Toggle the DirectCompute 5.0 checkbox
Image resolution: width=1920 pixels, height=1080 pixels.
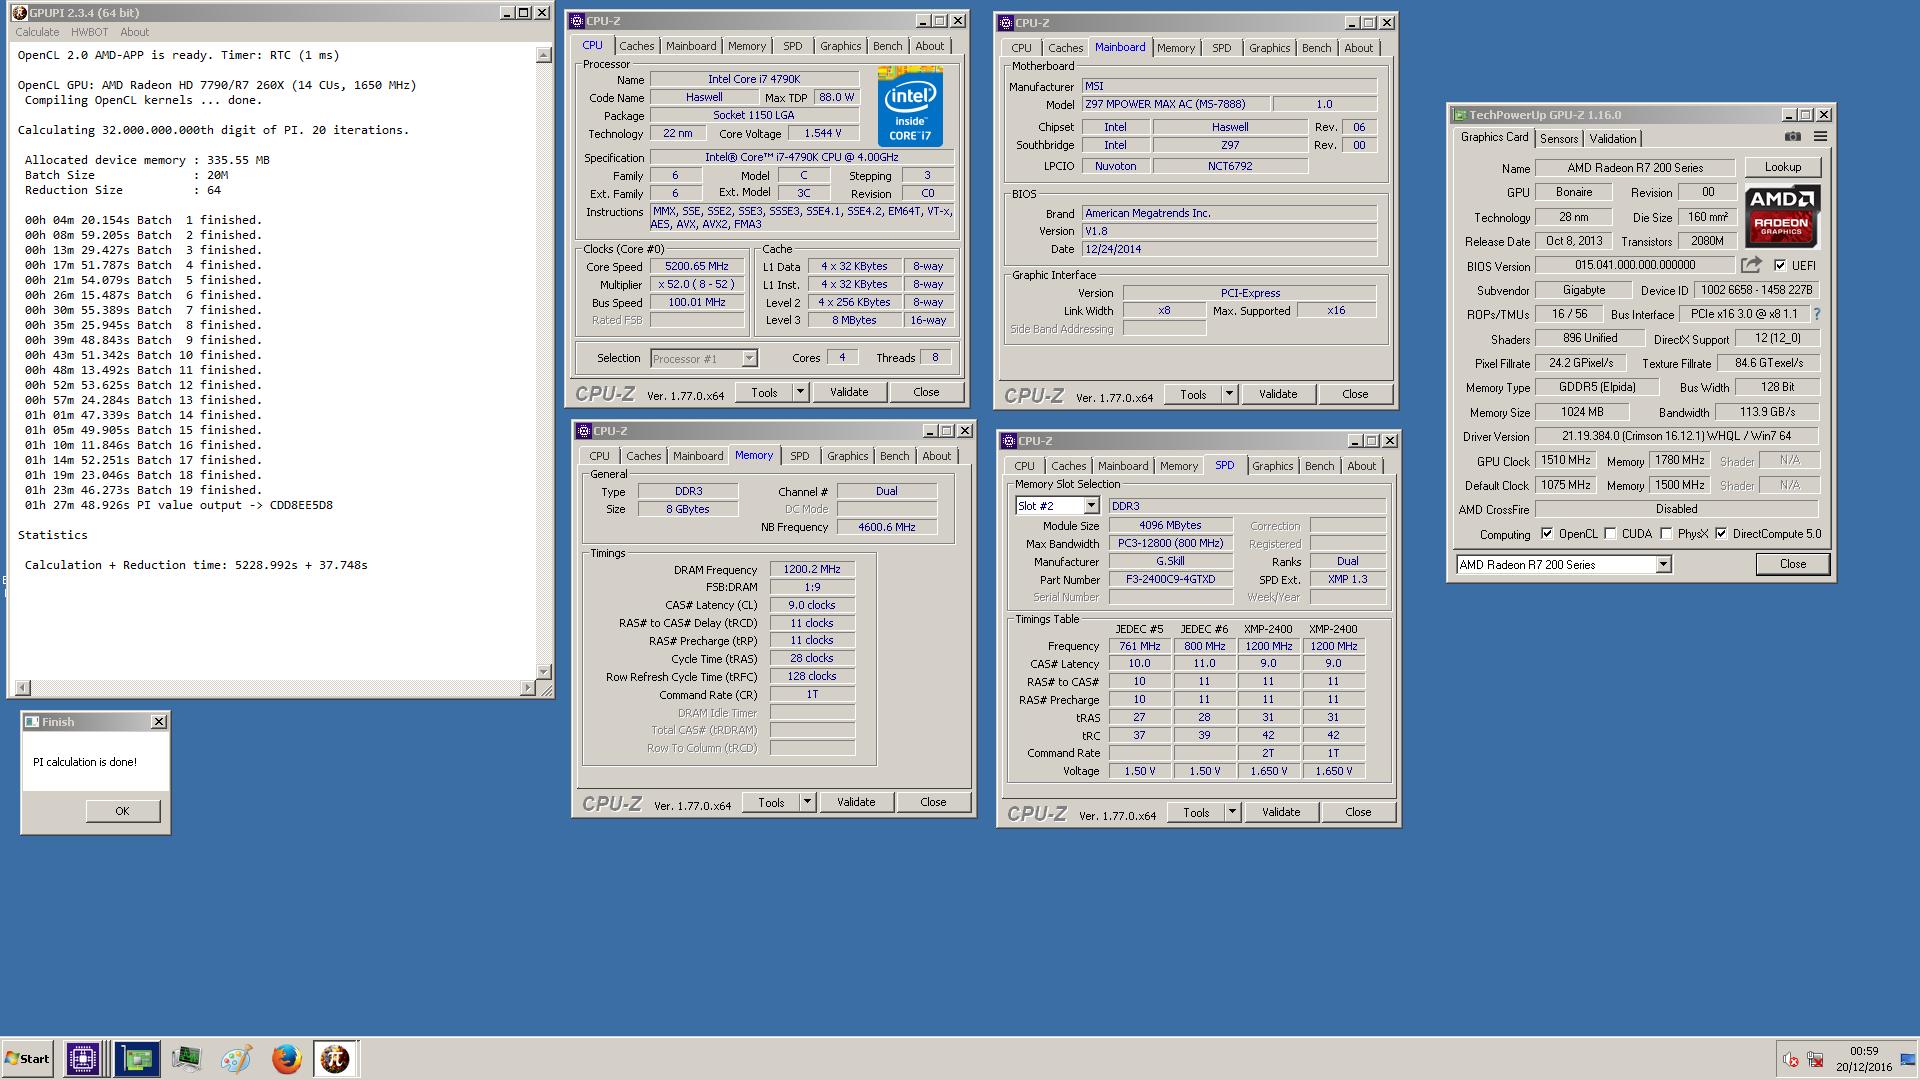click(1721, 534)
